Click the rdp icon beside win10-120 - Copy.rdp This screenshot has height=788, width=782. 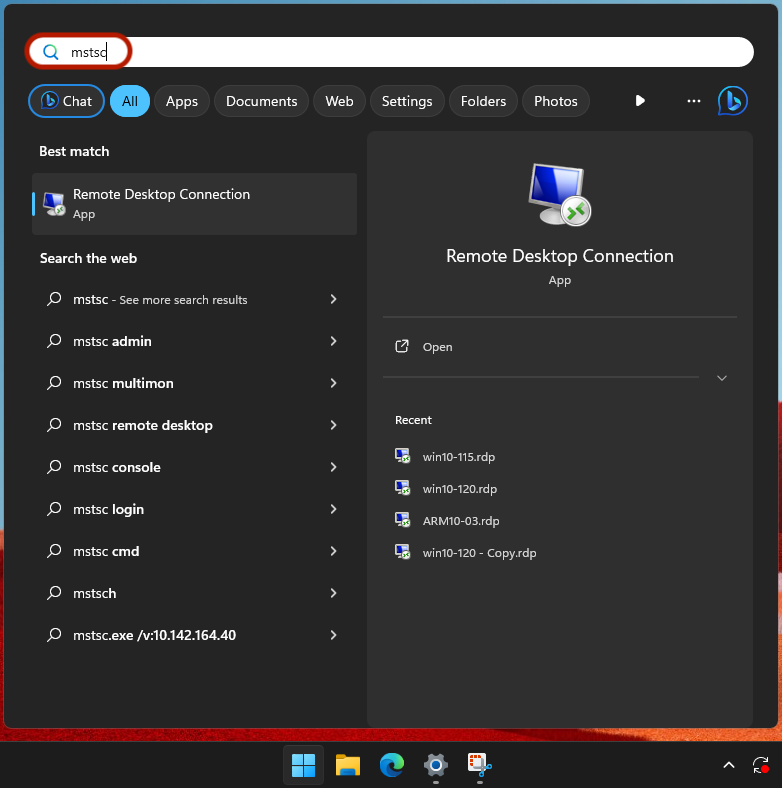(402, 552)
